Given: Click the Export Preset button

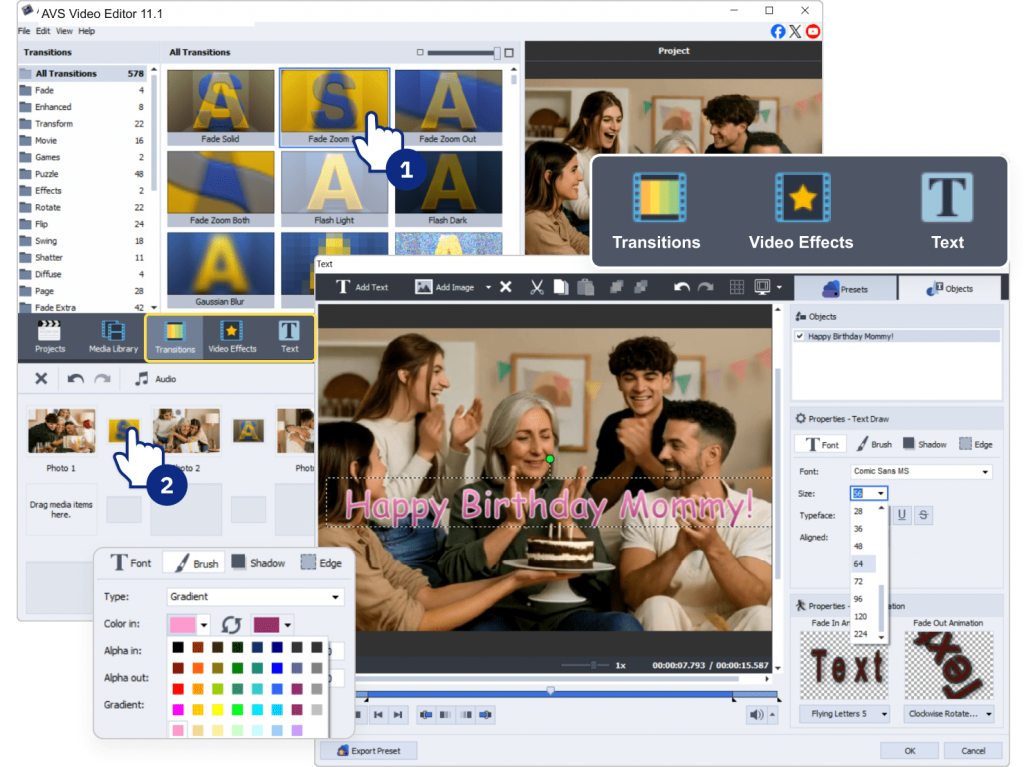Looking at the screenshot, I should (x=368, y=751).
